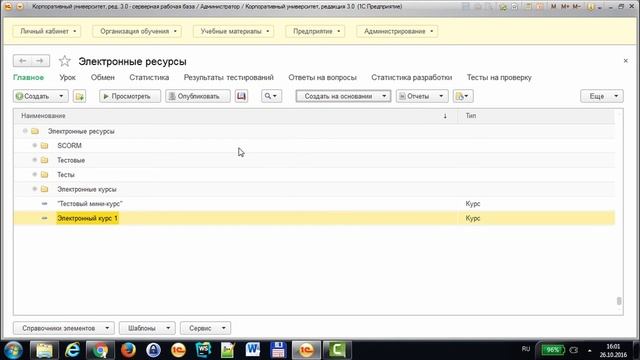Open Windows Explorer from taskbar
640x360 pixels.
[44, 350]
